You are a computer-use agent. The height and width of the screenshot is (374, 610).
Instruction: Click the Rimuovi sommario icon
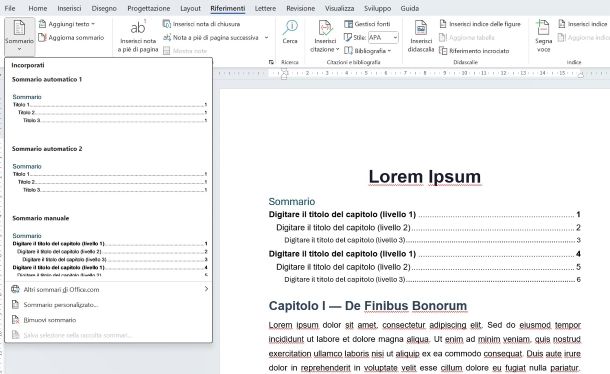click(15, 320)
